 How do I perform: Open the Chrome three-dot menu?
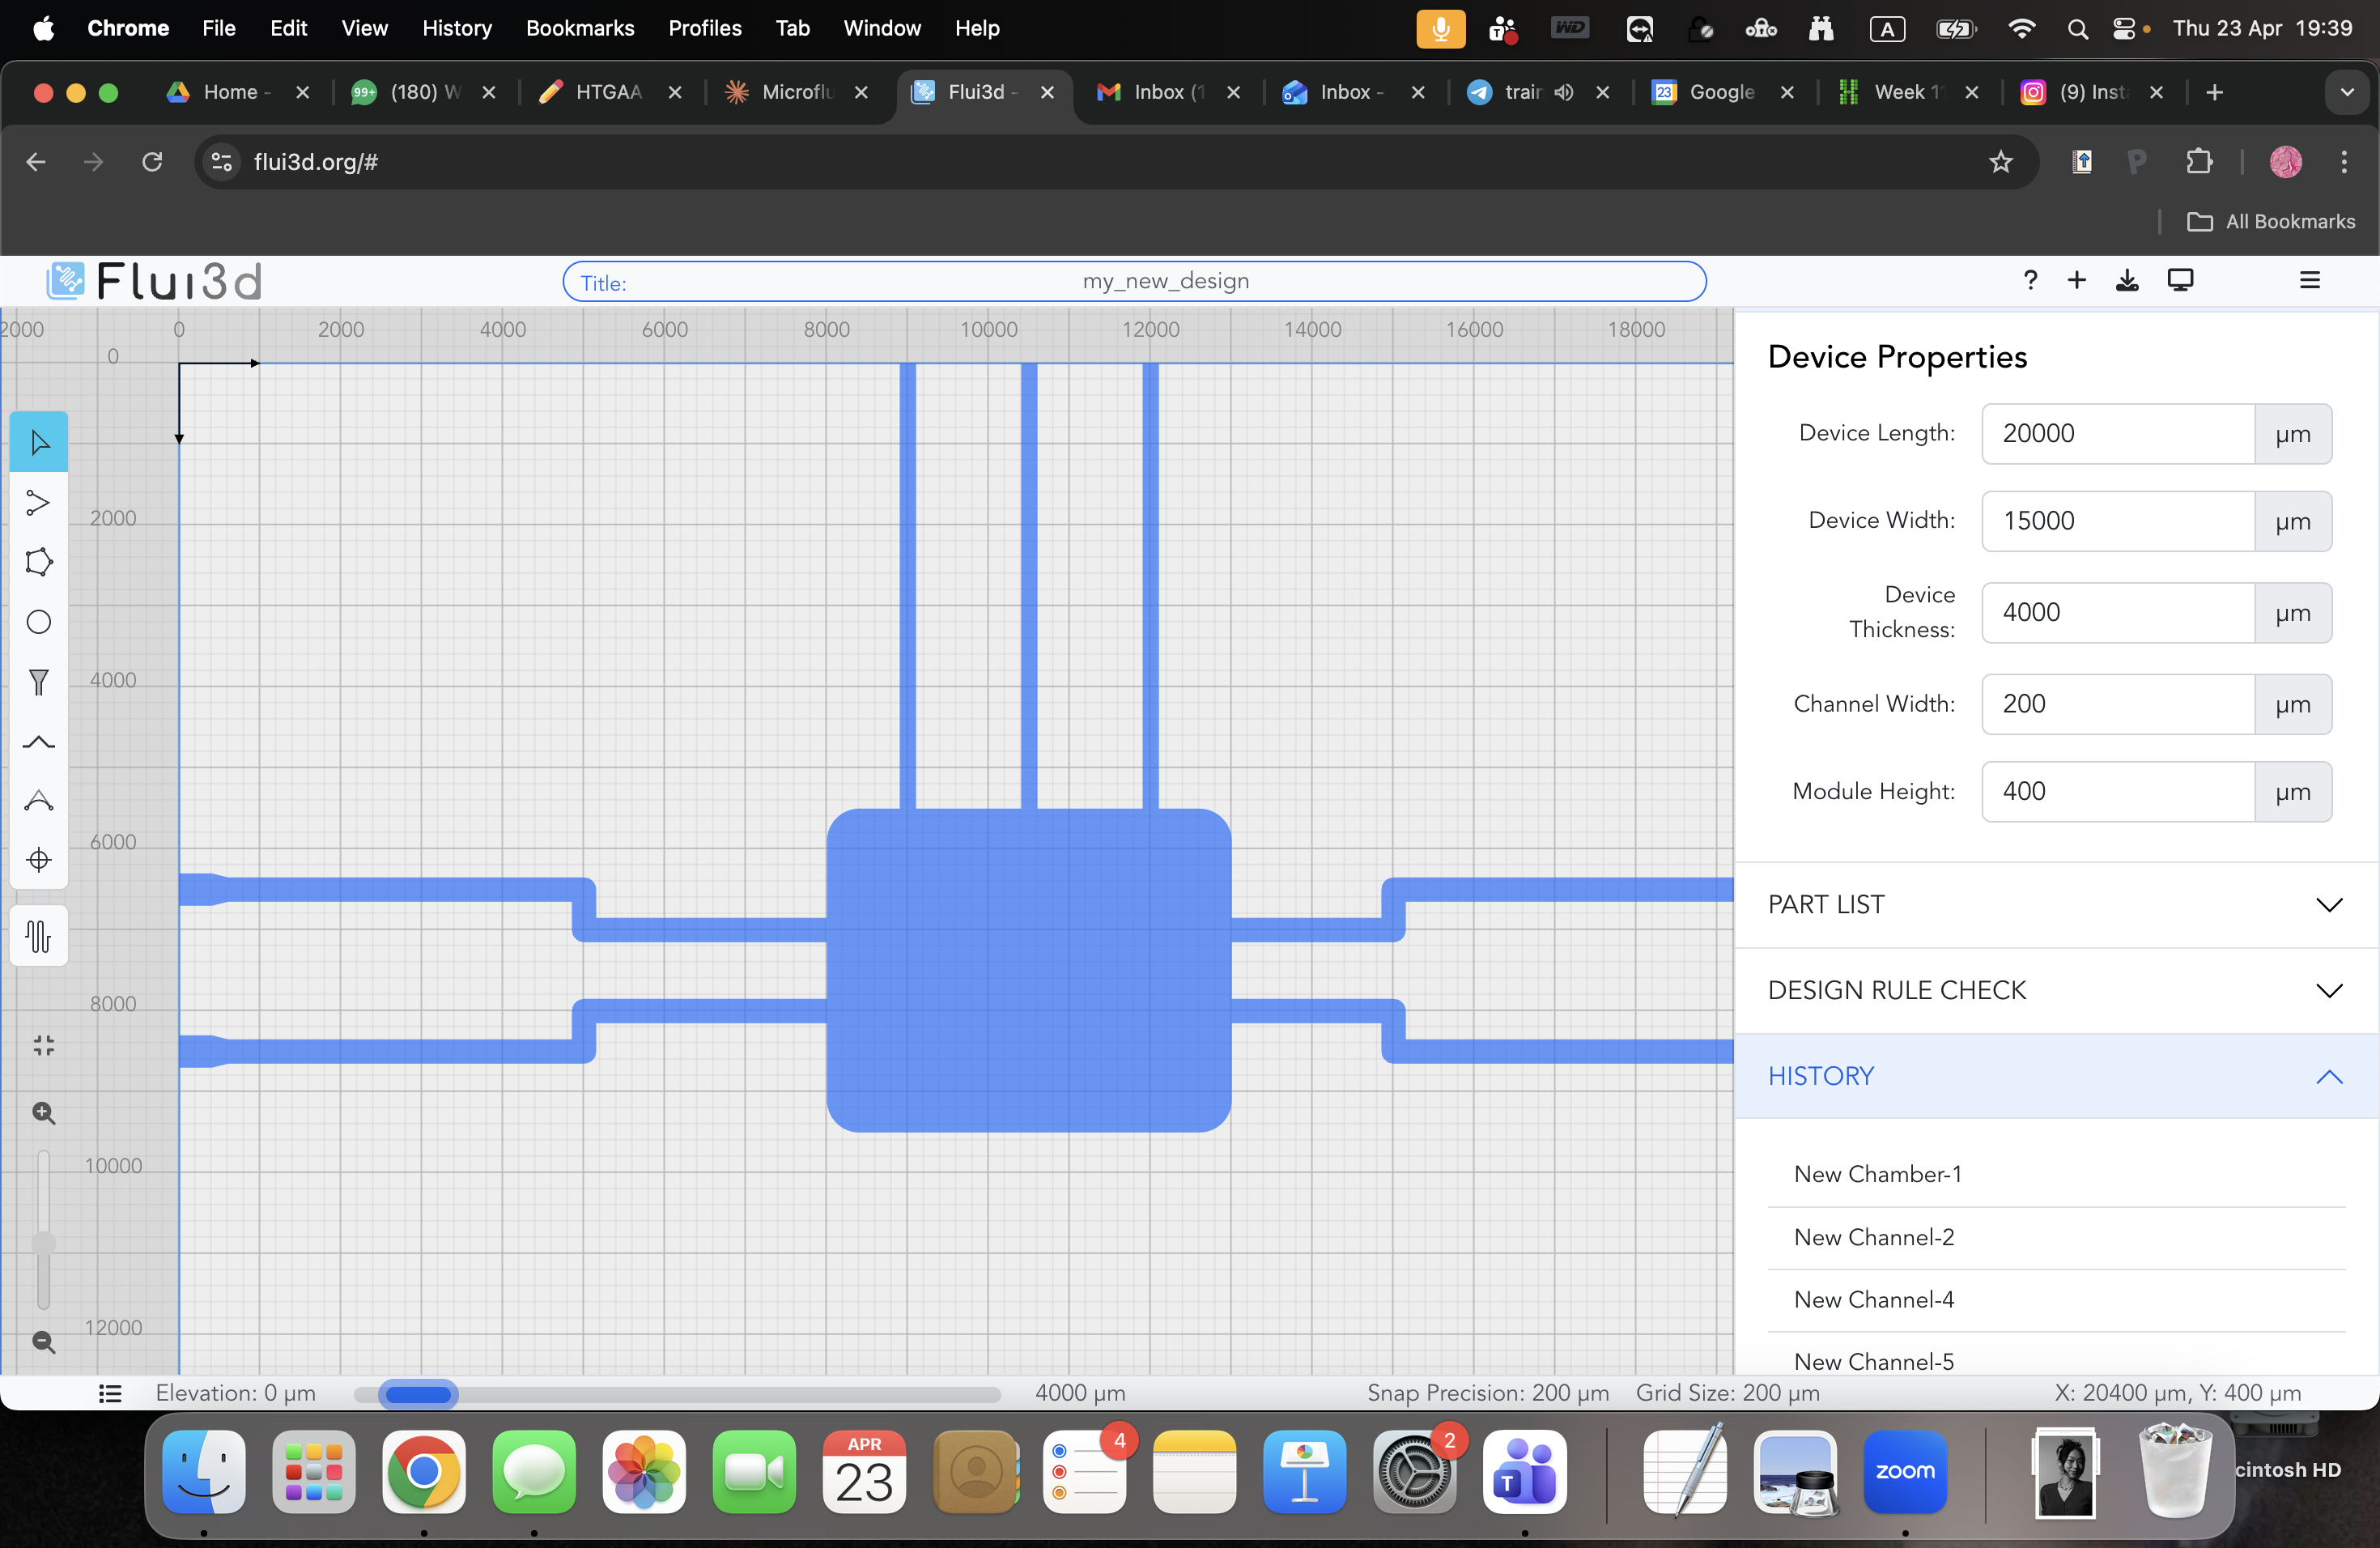[2344, 162]
